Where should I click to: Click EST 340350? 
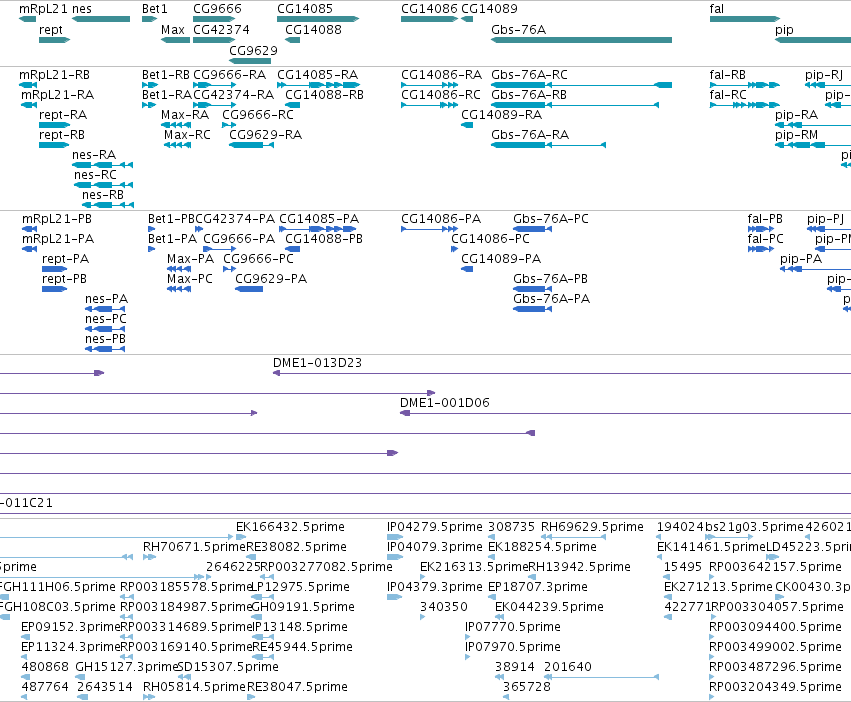coord(443,607)
